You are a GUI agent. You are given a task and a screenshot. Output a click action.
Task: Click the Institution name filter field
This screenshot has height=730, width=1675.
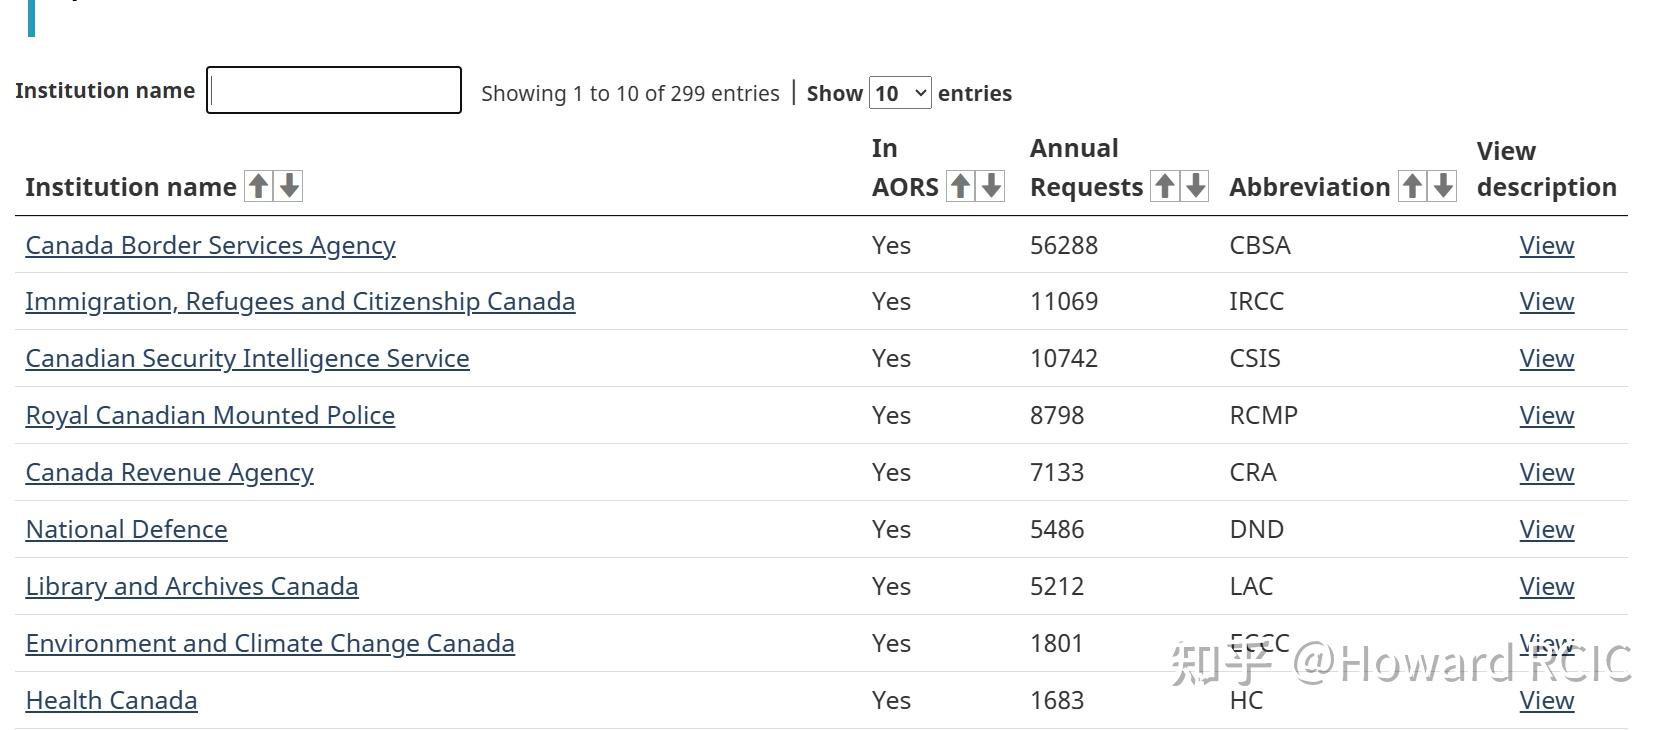point(333,90)
